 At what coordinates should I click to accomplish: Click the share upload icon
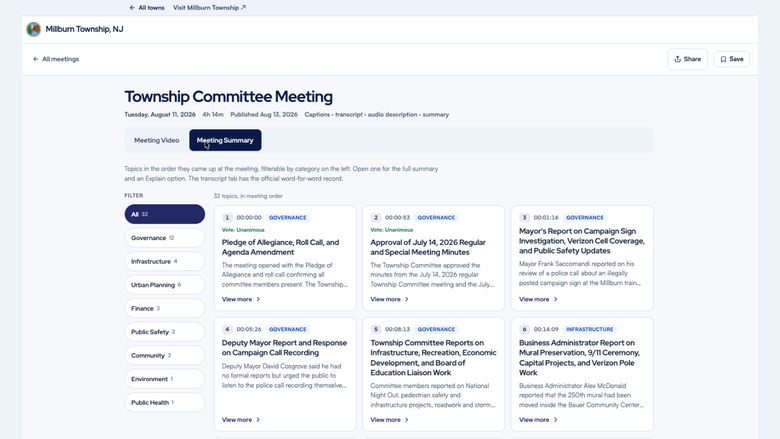point(678,59)
